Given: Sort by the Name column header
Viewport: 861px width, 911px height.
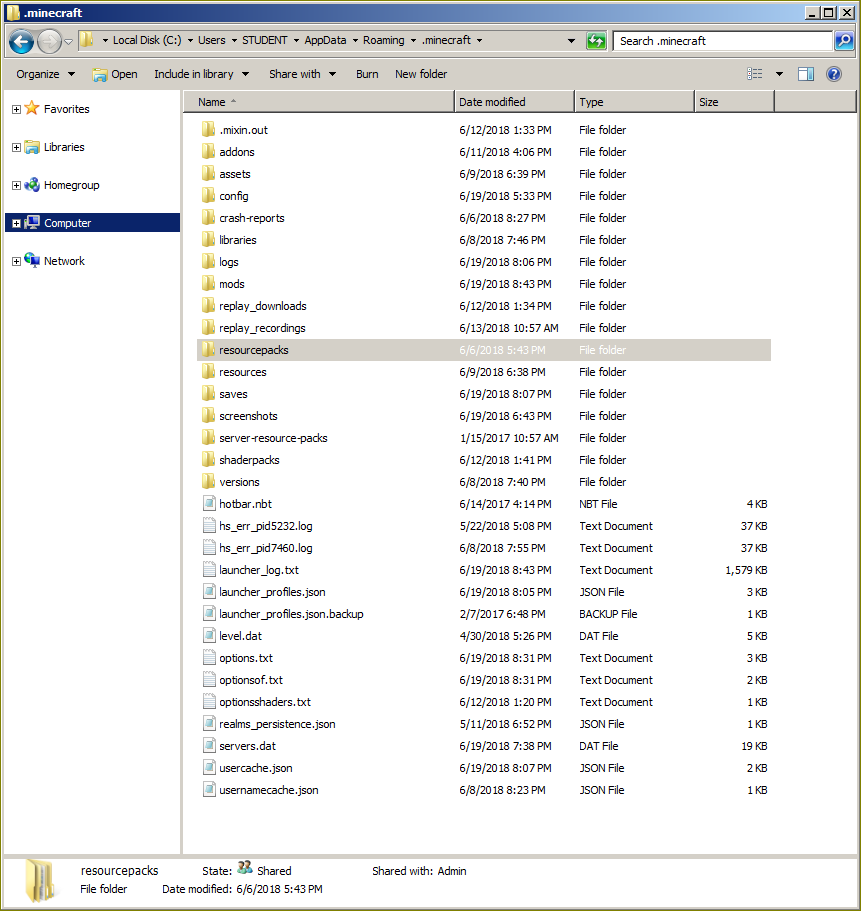Looking at the screenshot, I should (318, 102).
